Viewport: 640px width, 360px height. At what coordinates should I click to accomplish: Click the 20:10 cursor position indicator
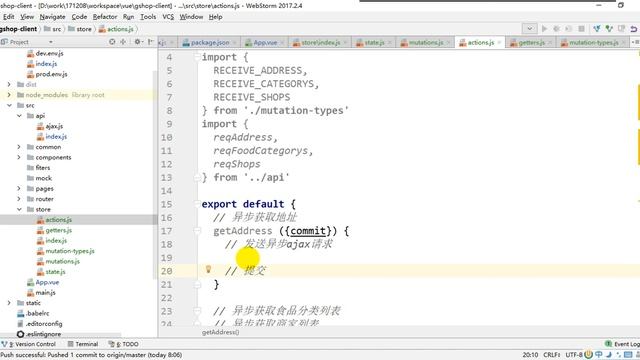click(530, 355)
